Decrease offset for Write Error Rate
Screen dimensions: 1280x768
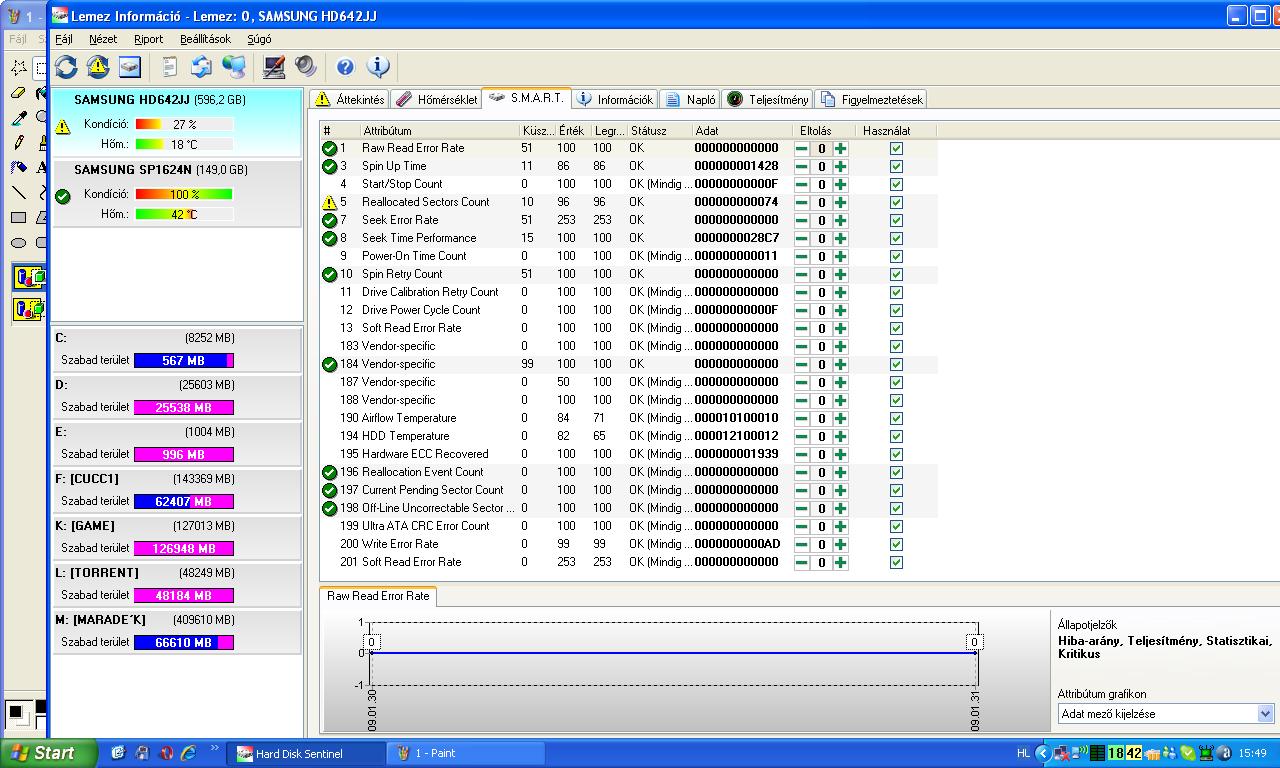click(802, 544)
